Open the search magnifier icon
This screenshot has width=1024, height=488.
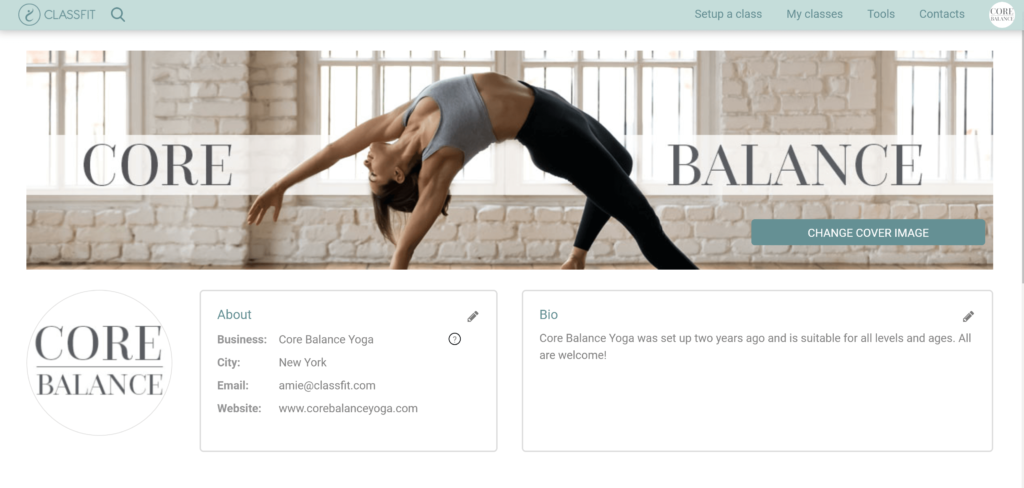[x=118, y=14]
